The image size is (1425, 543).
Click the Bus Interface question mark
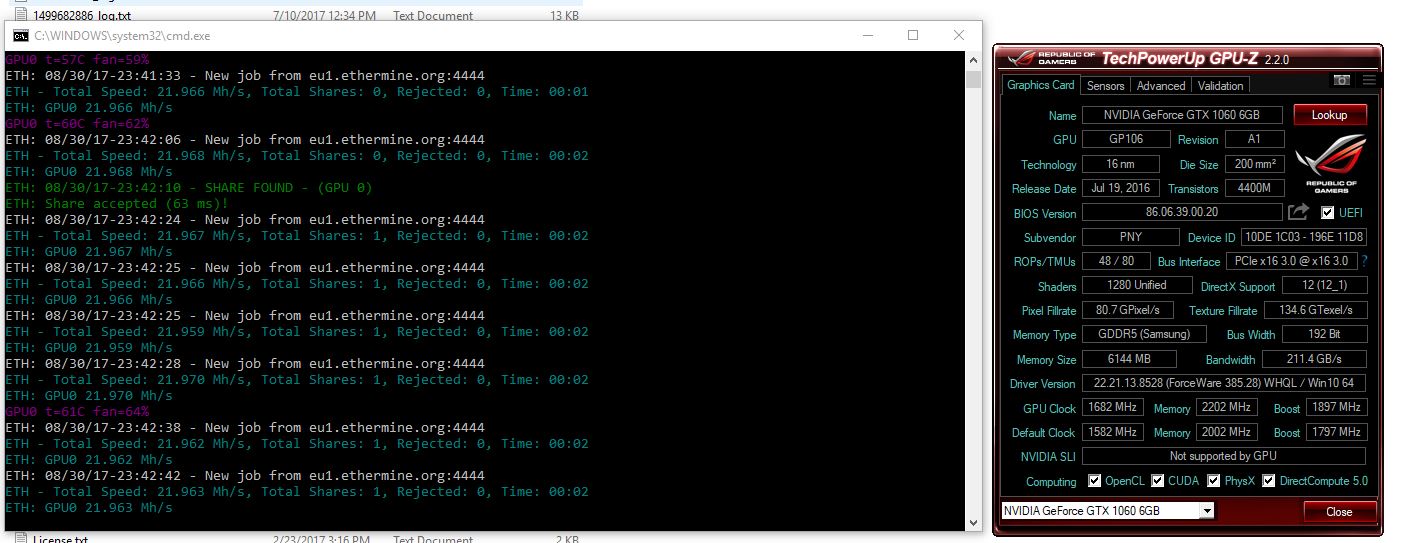(x=1364, y=261)
